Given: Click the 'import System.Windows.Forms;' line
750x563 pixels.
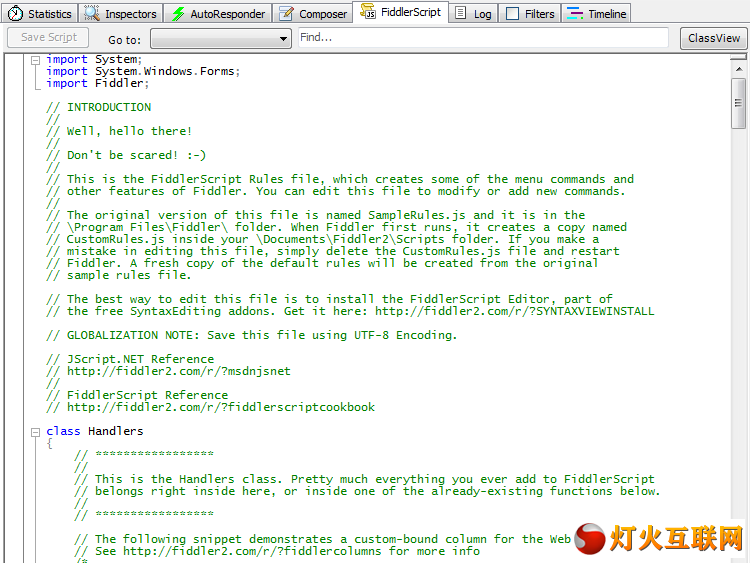Looking at the screenshot, I should coord(143,71).
